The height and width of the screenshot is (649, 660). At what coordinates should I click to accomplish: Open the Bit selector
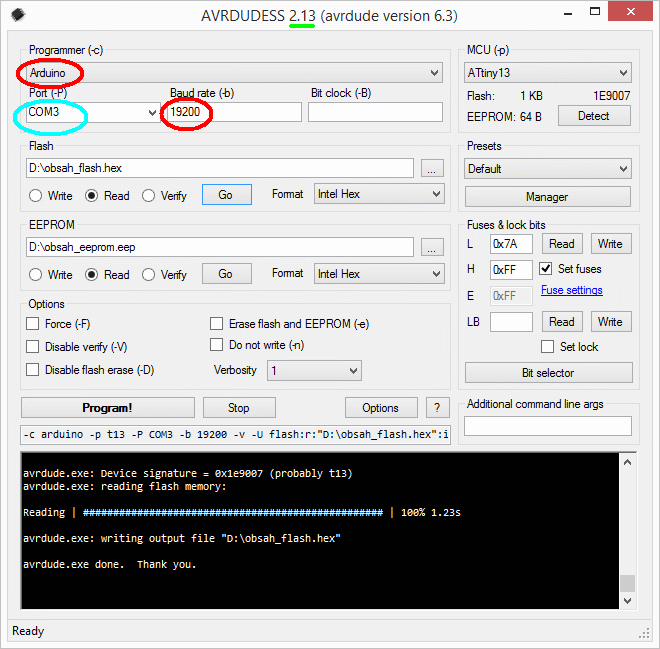click(x=548, y=373)
